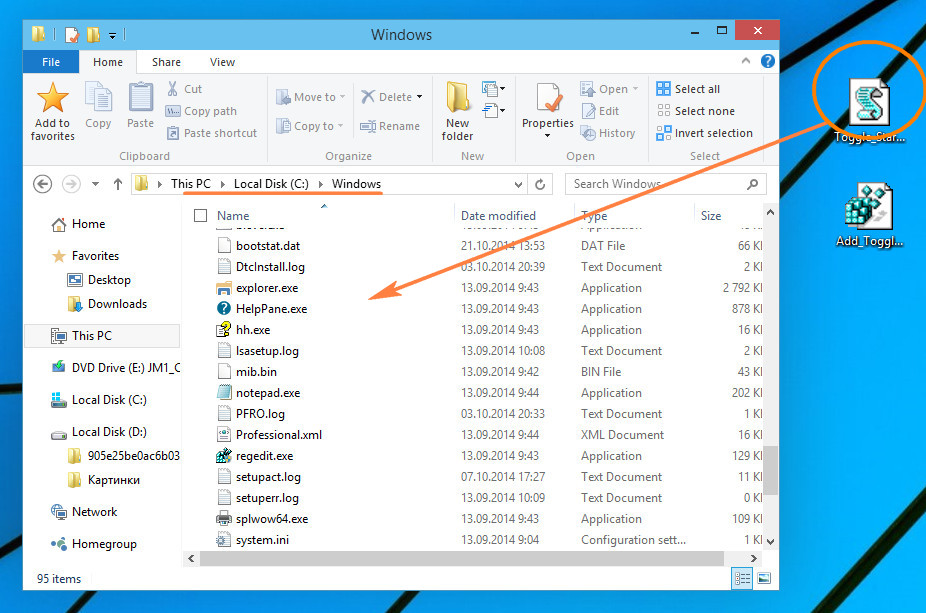Click the horizontal scrollbar at the bottom

[x=461, y=558]
